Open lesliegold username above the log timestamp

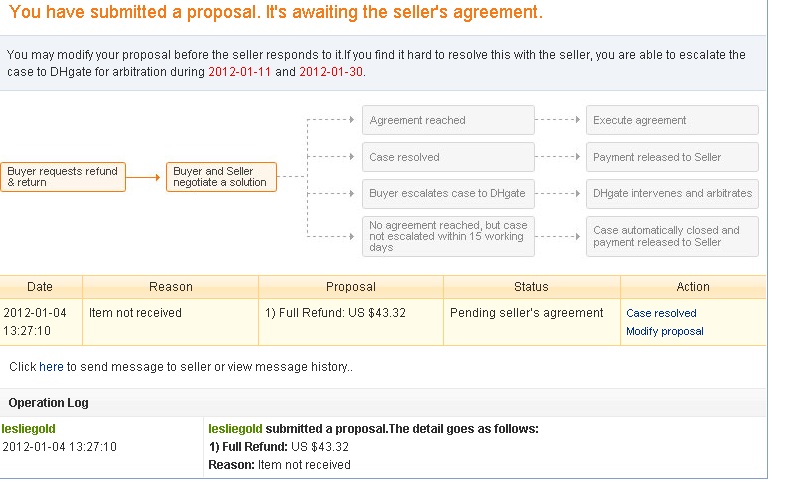pos(30,428)
